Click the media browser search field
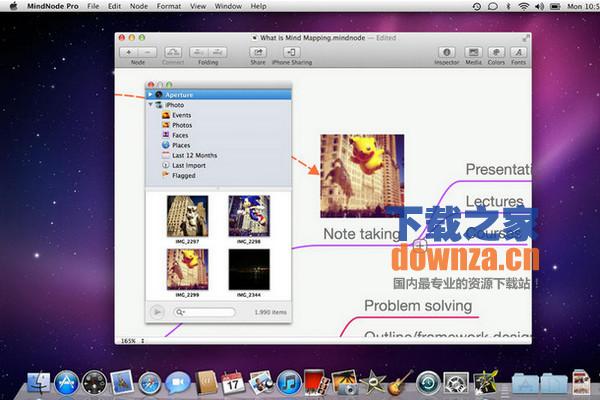 pyautogui.click(x=204, y=312)
